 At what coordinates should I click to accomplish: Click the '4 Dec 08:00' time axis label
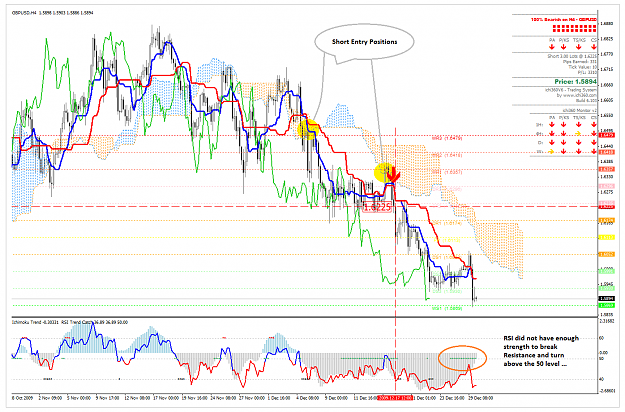307,398
